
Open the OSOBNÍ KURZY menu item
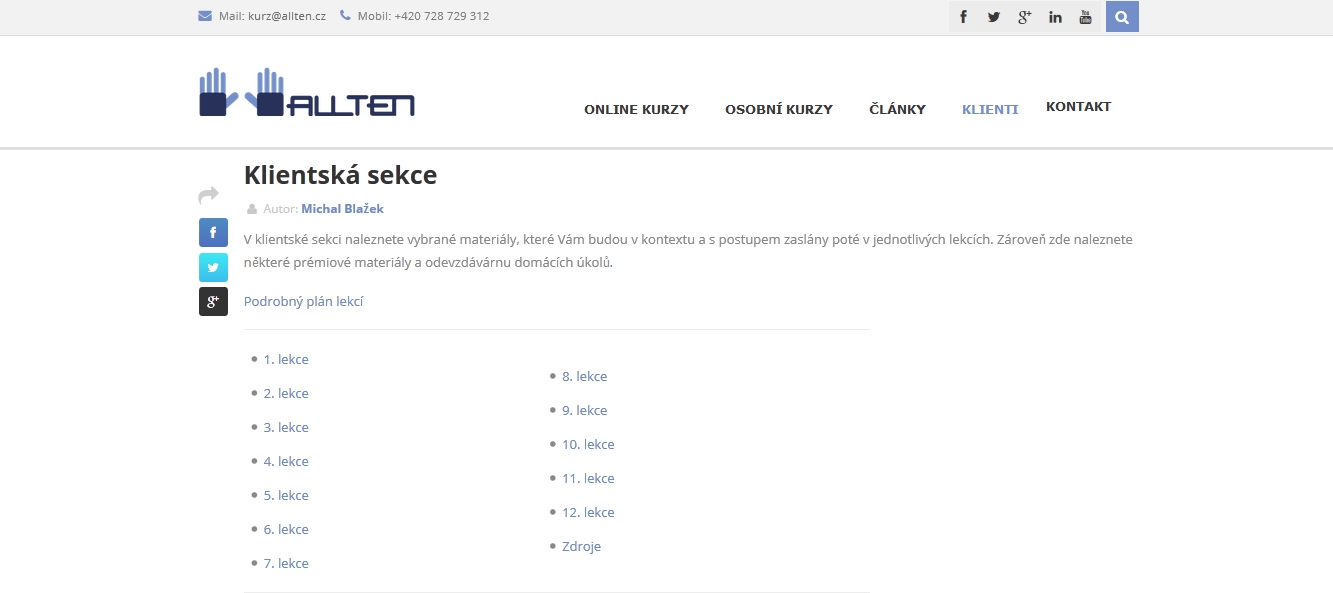coord(779,110)
